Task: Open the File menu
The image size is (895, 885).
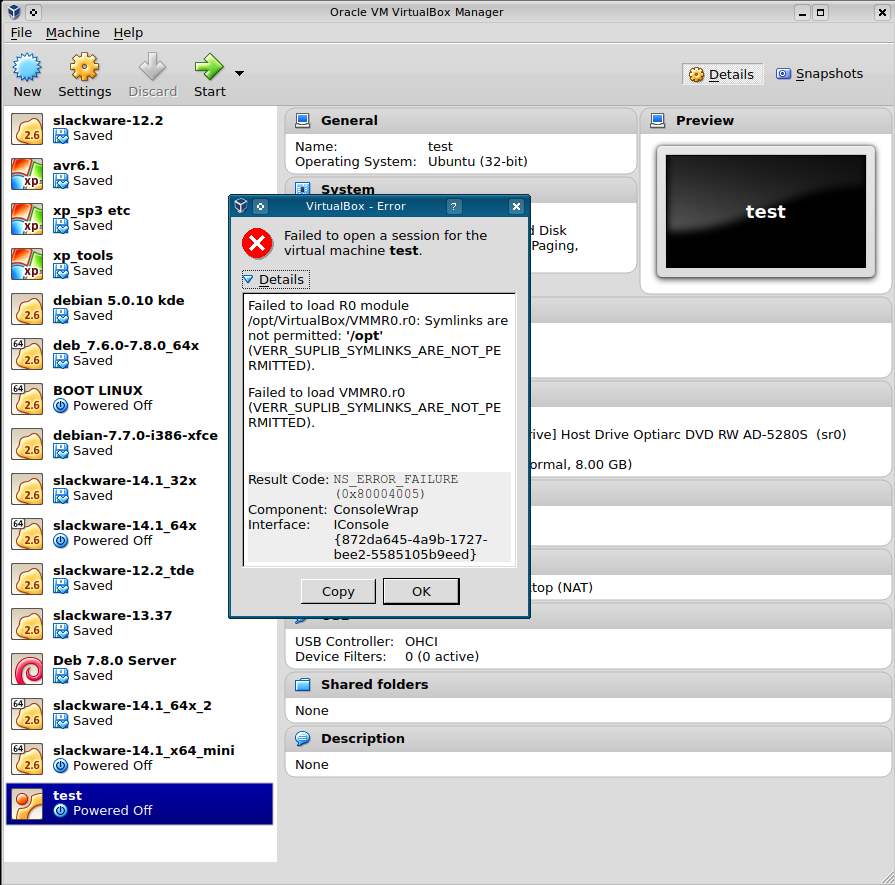Action: tap(21, 33)
